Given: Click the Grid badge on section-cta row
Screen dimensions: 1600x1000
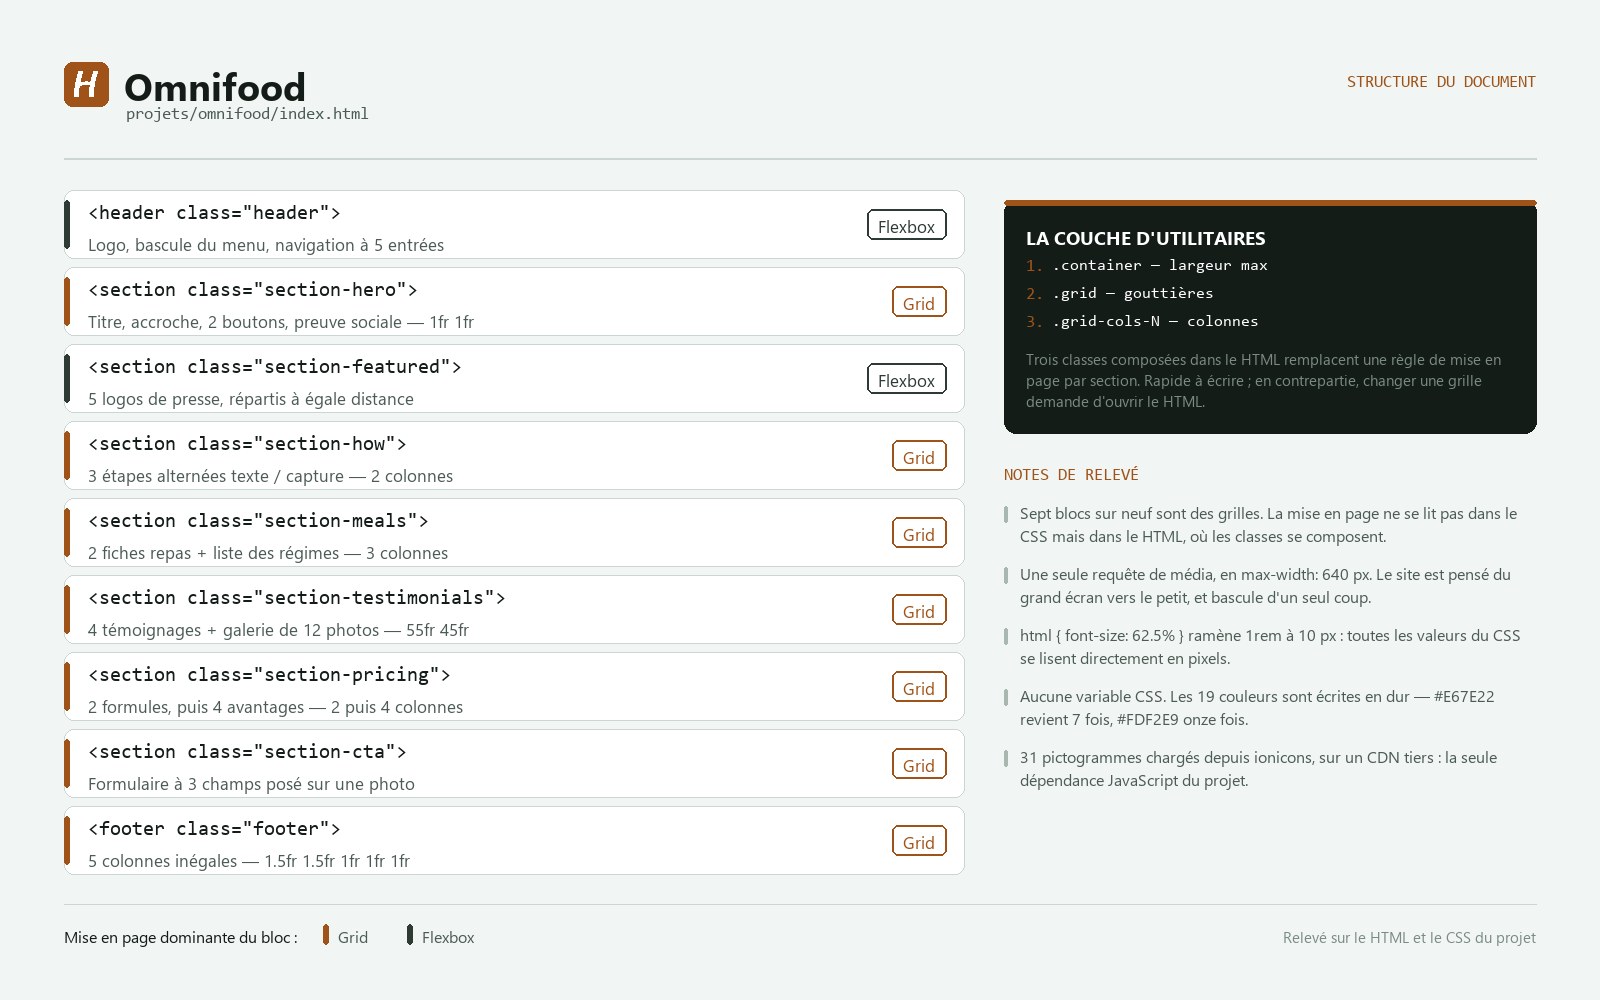Looking at the screenshot, I should (x=918, y=764).
